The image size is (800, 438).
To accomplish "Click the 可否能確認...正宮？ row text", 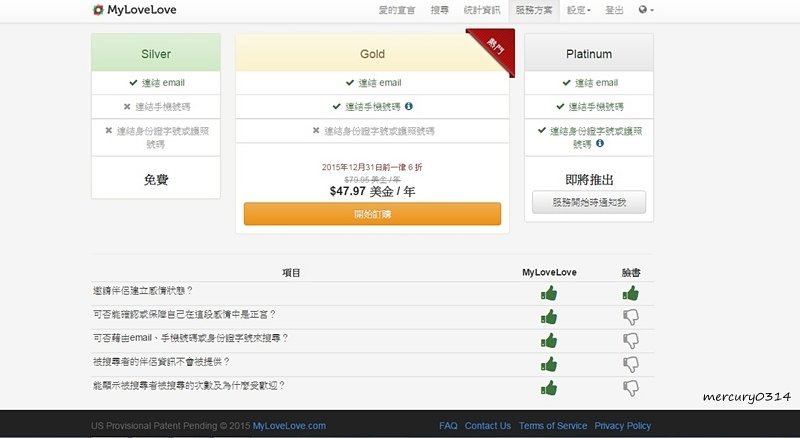I will [x=184, y=314].
